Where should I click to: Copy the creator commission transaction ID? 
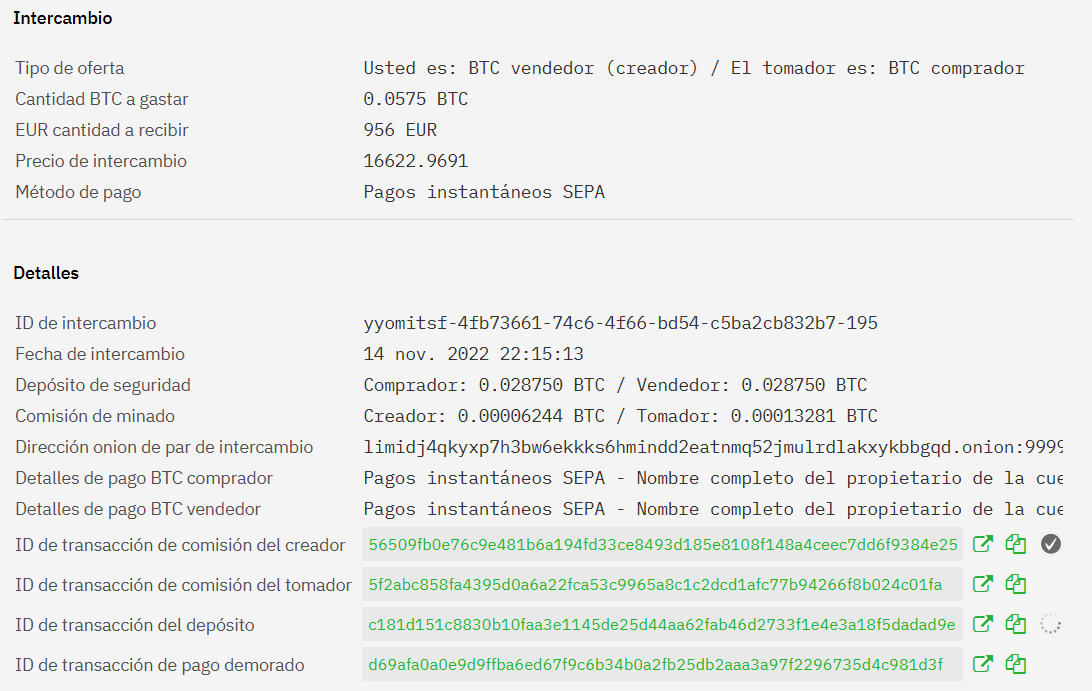tap(1015, 544)
